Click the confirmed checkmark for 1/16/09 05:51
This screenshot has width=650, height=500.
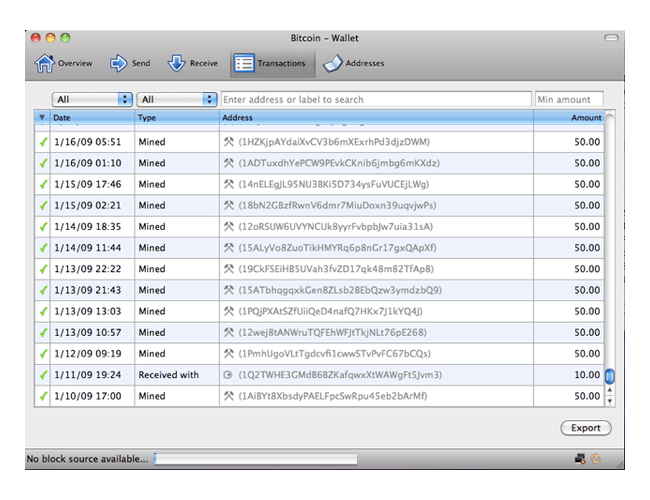tap(43, 142)
